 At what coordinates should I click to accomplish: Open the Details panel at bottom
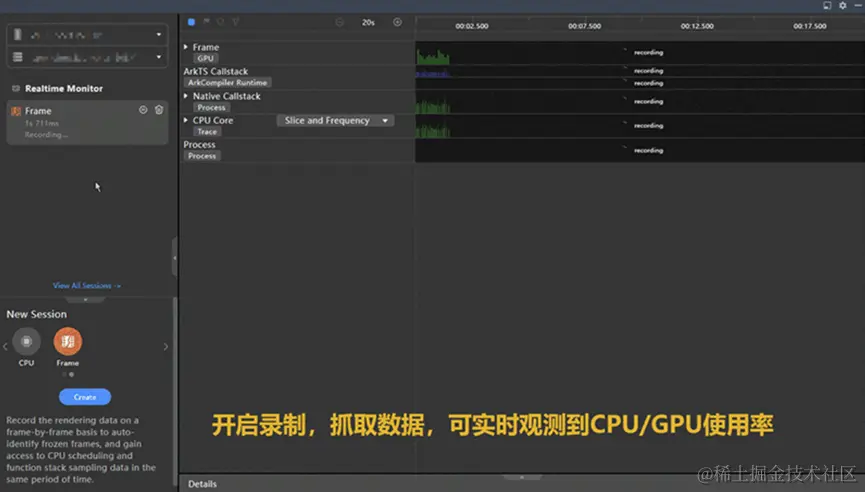click(x=202, y=484)
